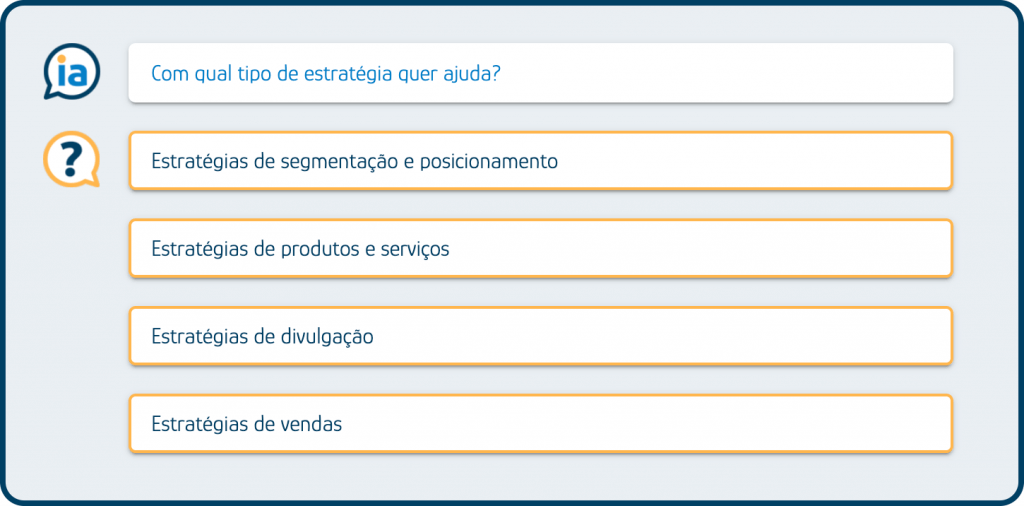Choose 'Estratégias de produtos e serviços'
The height and width of the screenshot is (506, 1024).
pyautogui.click(x=540, y=249)
